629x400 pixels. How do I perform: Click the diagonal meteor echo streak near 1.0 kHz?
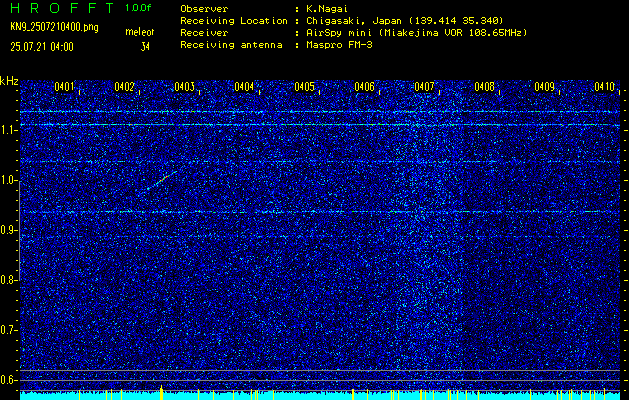(162, 180)
